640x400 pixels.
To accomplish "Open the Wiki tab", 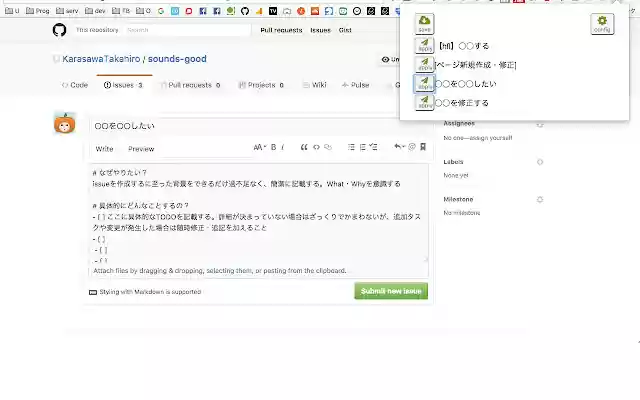I will point(315,85).
